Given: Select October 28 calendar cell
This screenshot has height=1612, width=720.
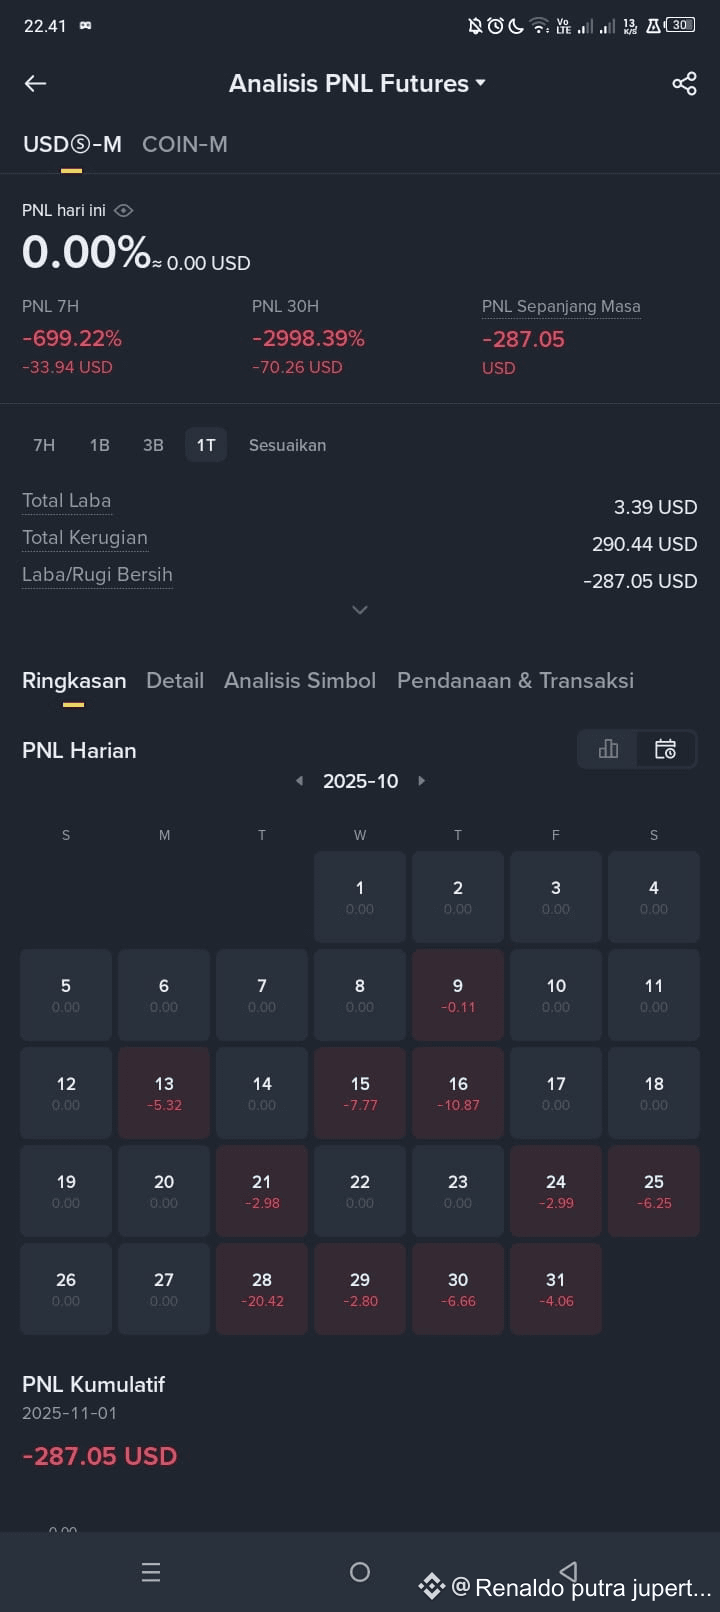Looking at the screenshot, I should coord(262,1289).
